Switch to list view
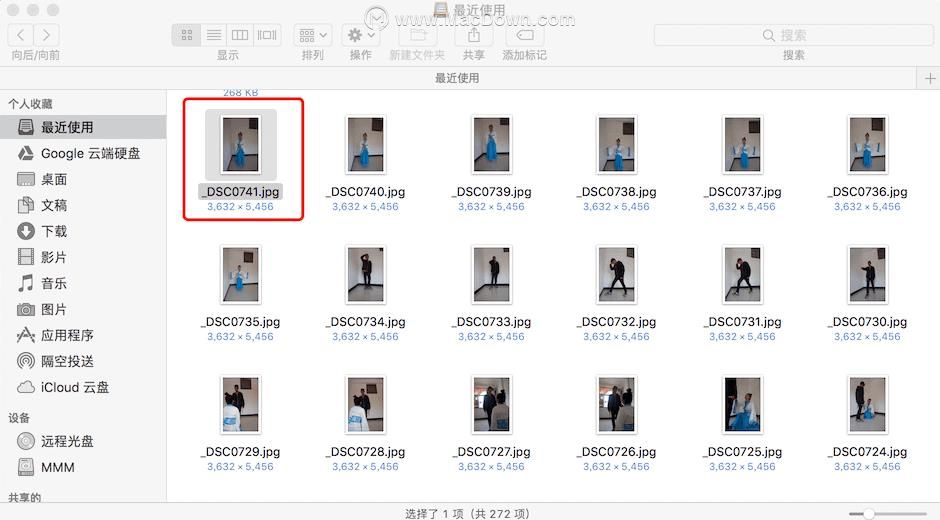The height and width of the screenshot is (520, 940). pos(213,35)
